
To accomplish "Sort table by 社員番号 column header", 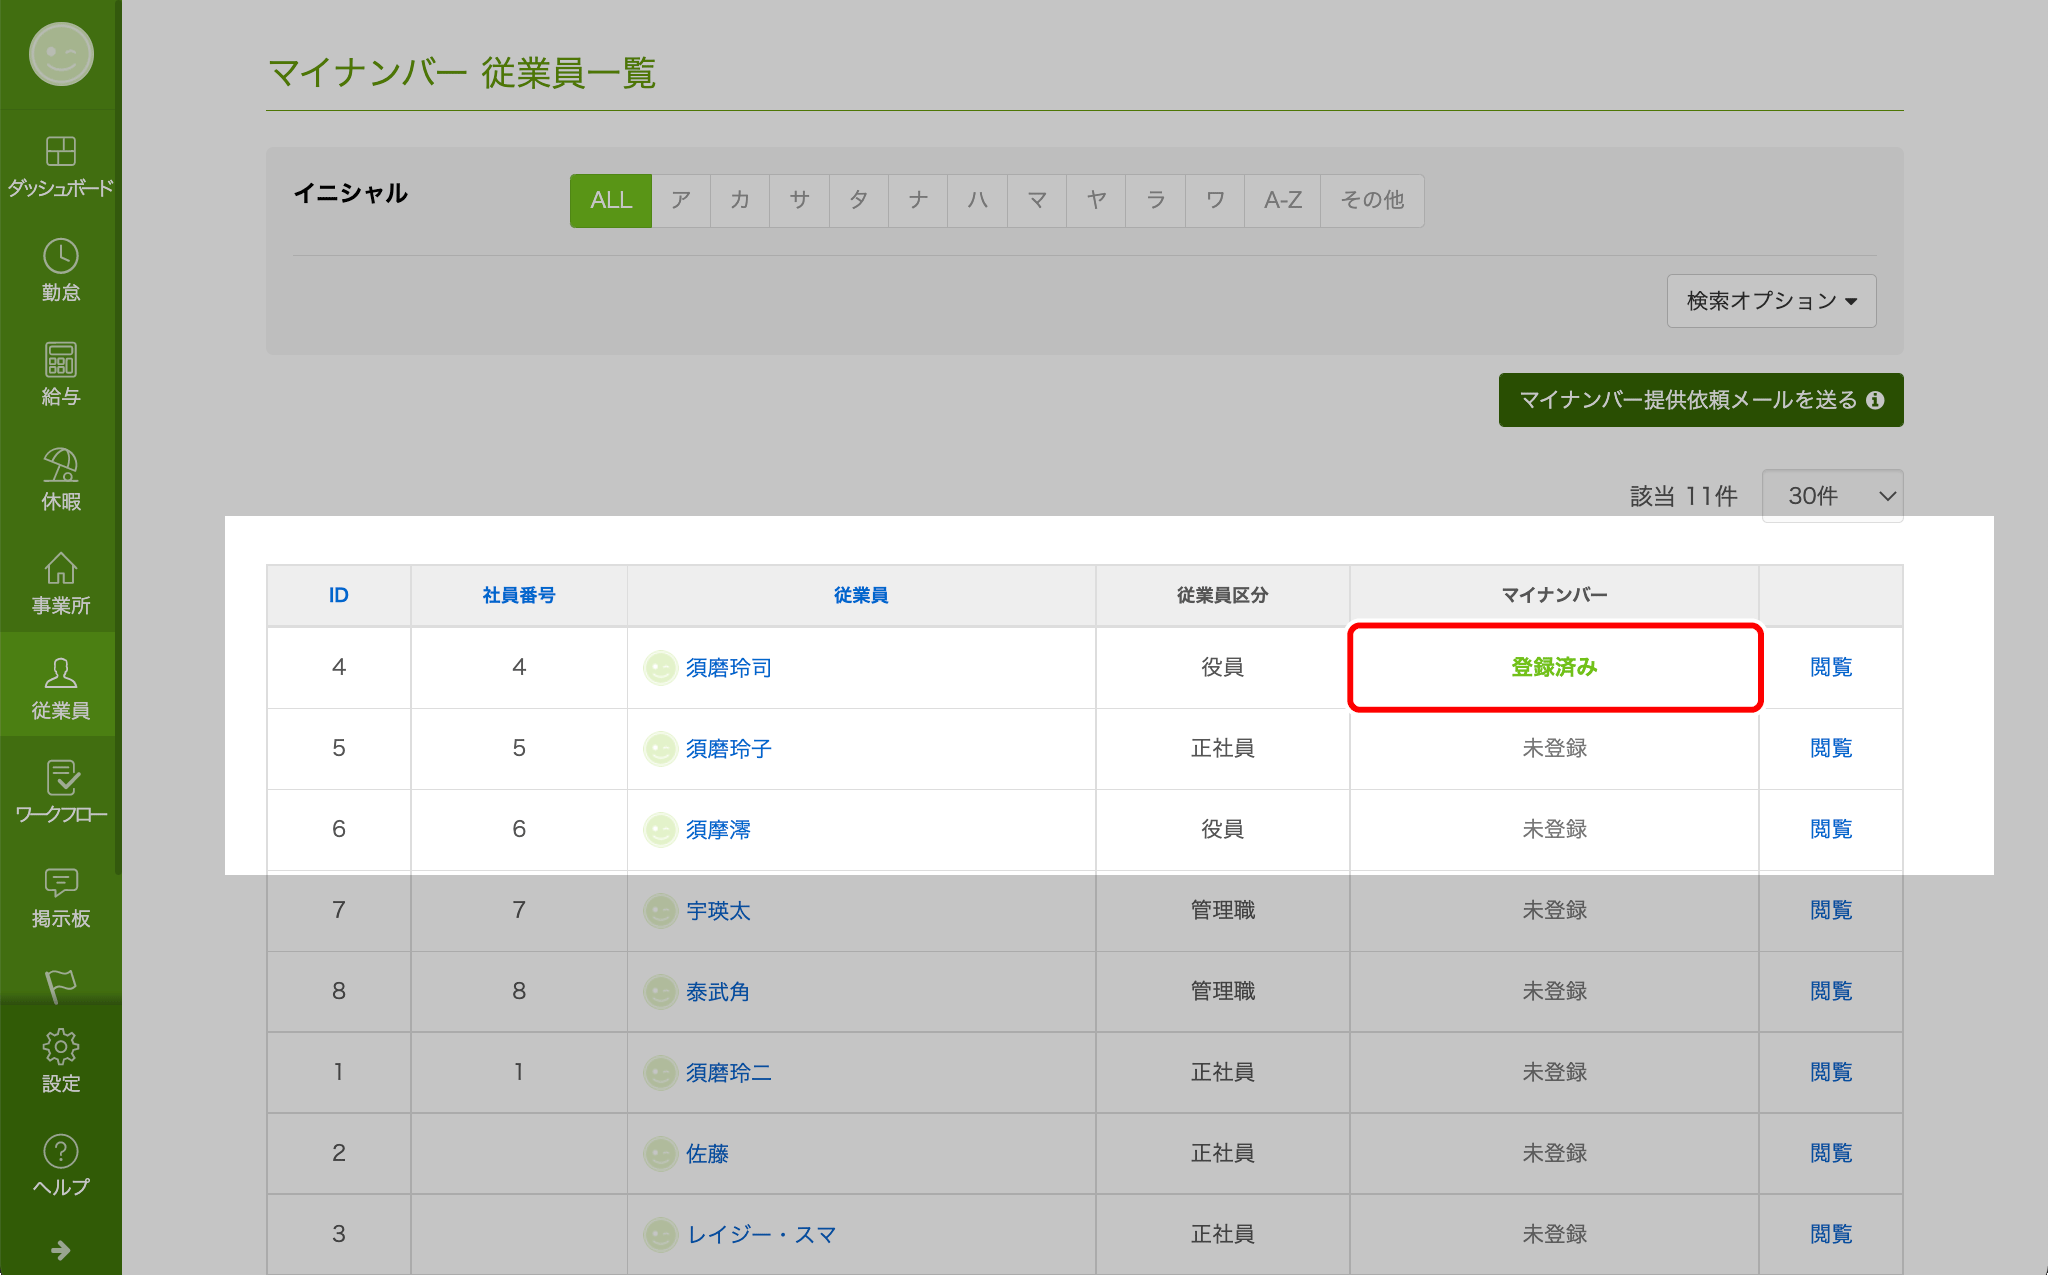I will [x=519, y=595].
